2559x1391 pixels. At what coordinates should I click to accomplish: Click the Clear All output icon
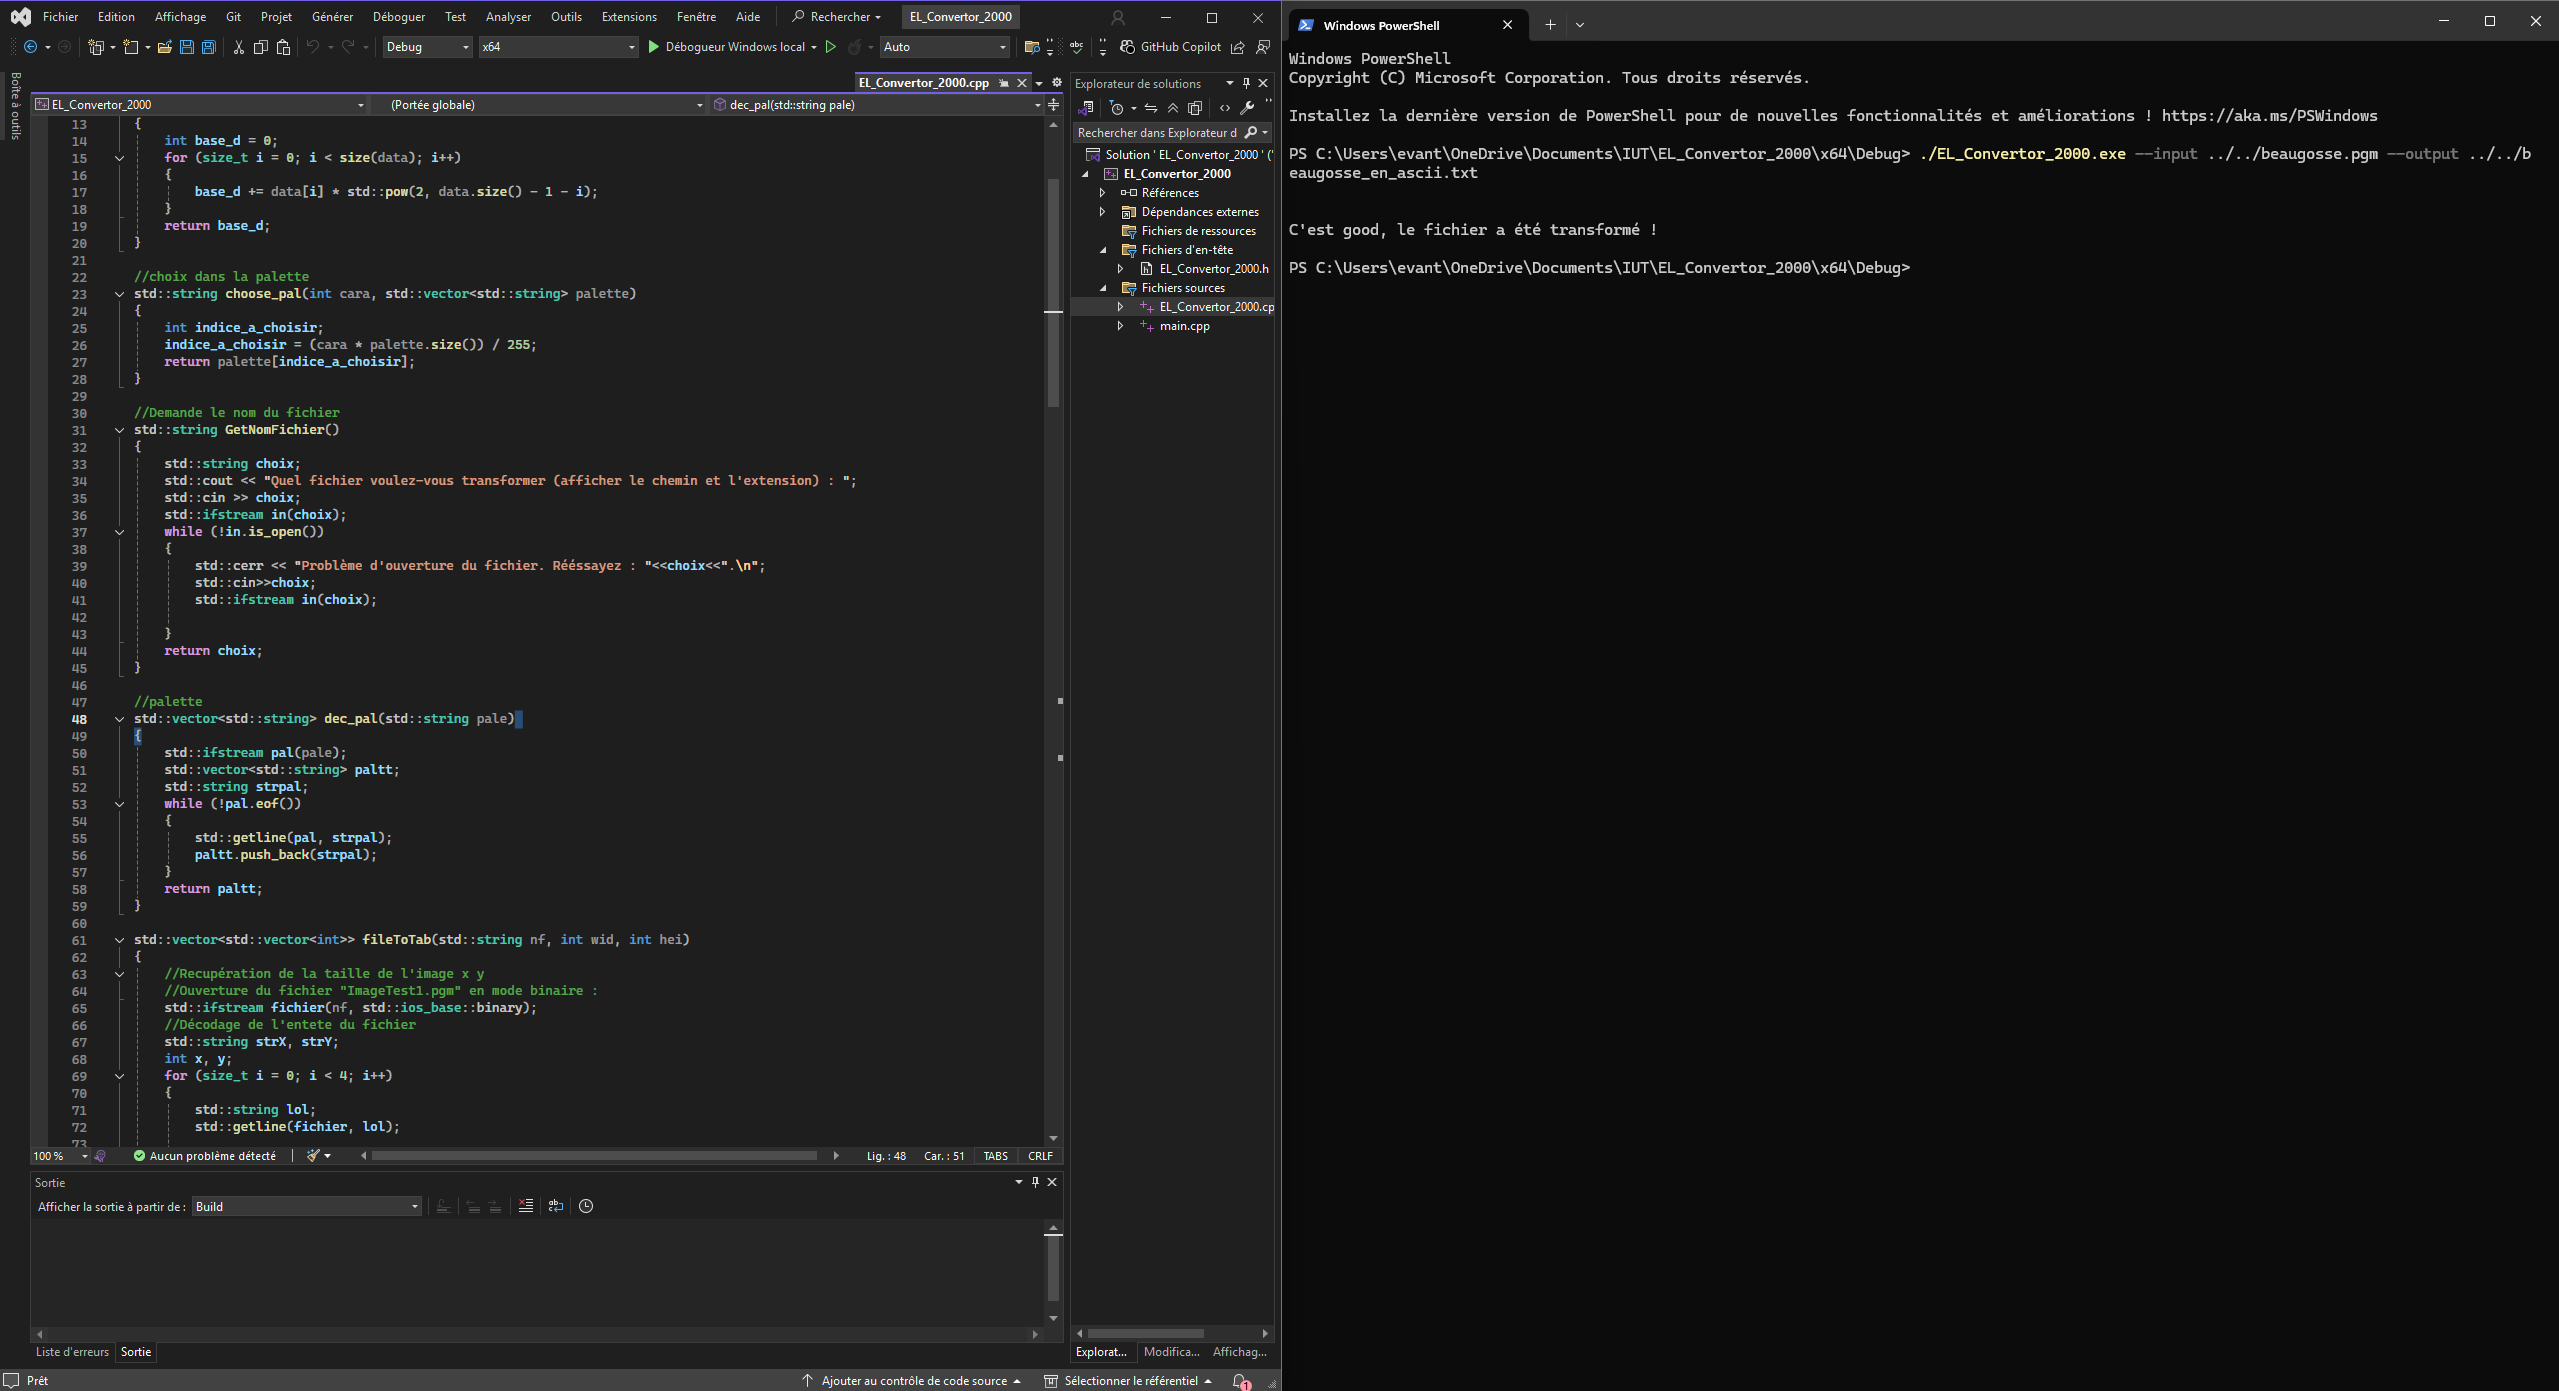pos(526,1206)
